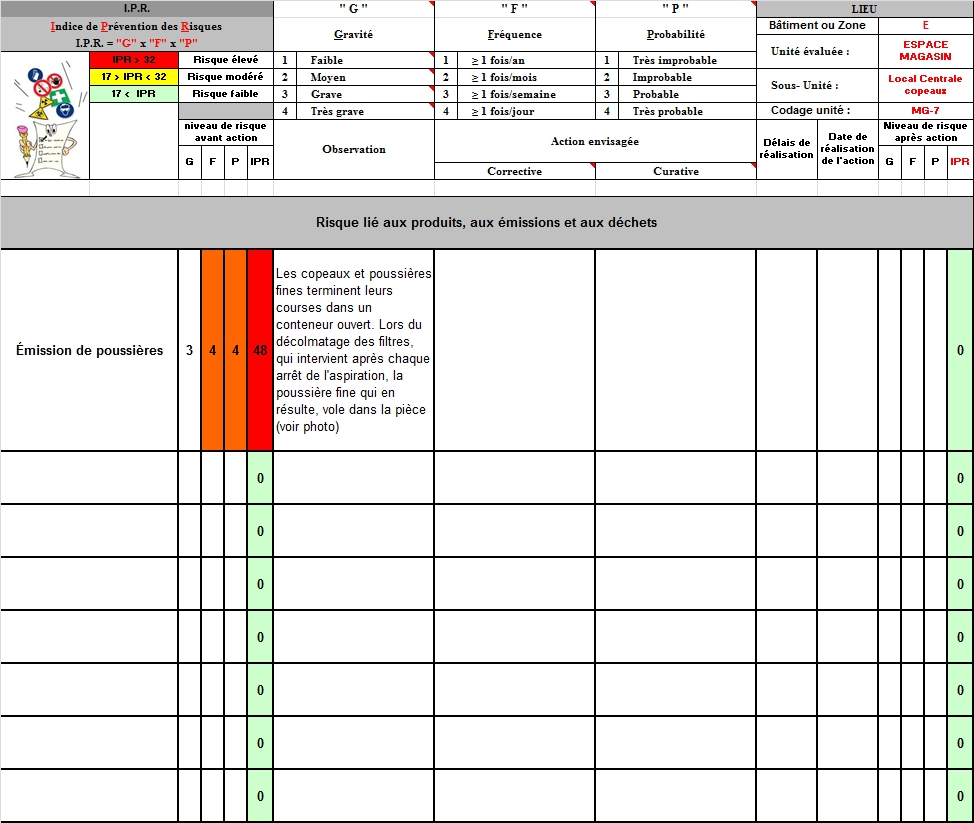
Task: Select the green "17 < IPR" legend cell
Action: coord(134,94)
